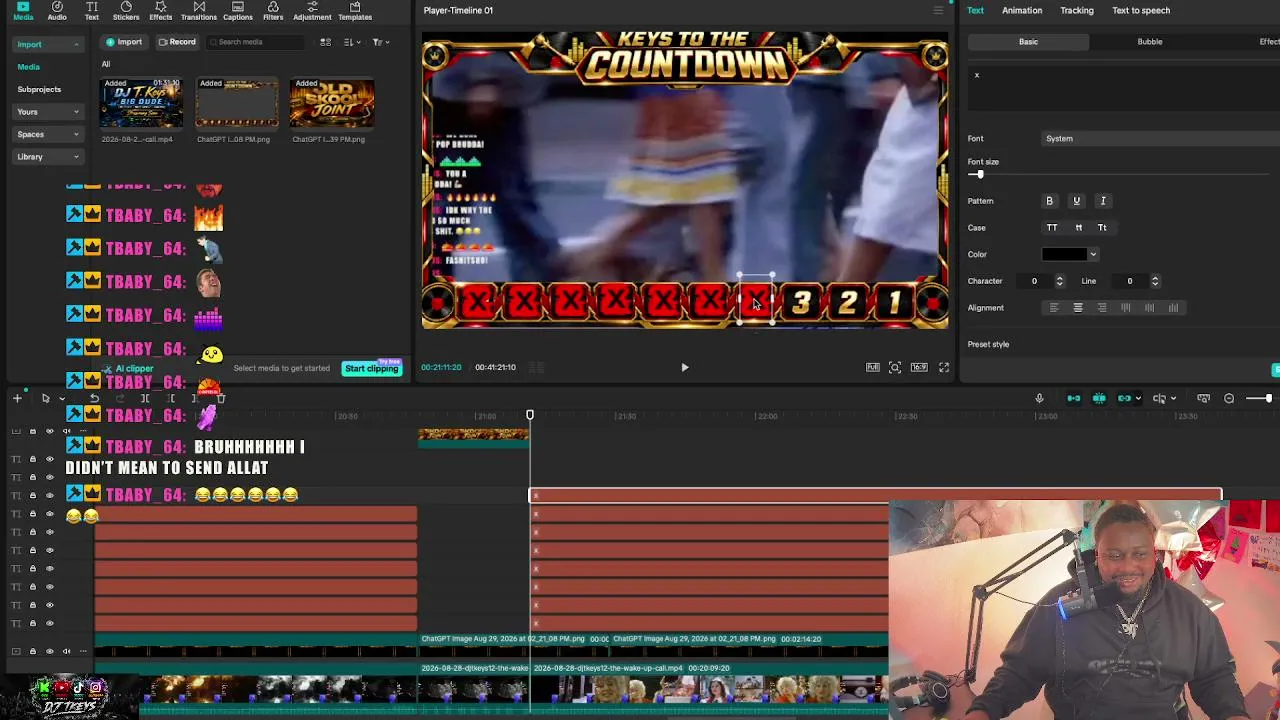Open the player 16:9 ratio icon

pyautogui.click(x=918, y=367)
